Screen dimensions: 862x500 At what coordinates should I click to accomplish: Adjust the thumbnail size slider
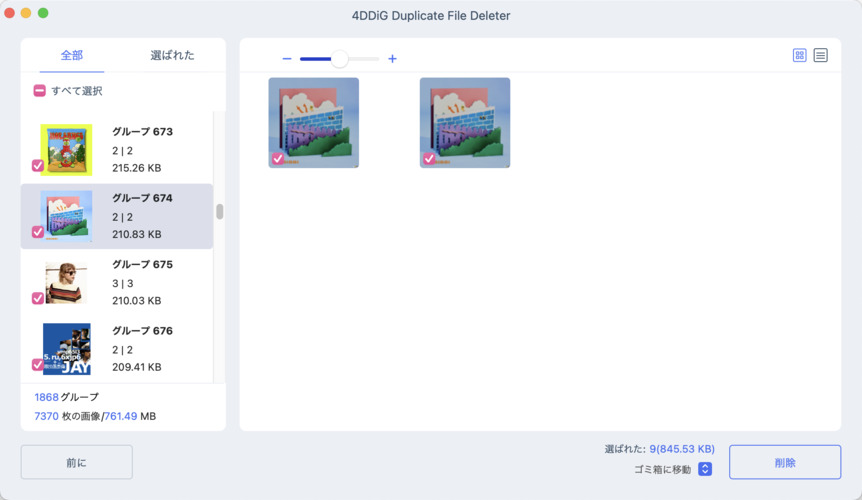point(339,59)
